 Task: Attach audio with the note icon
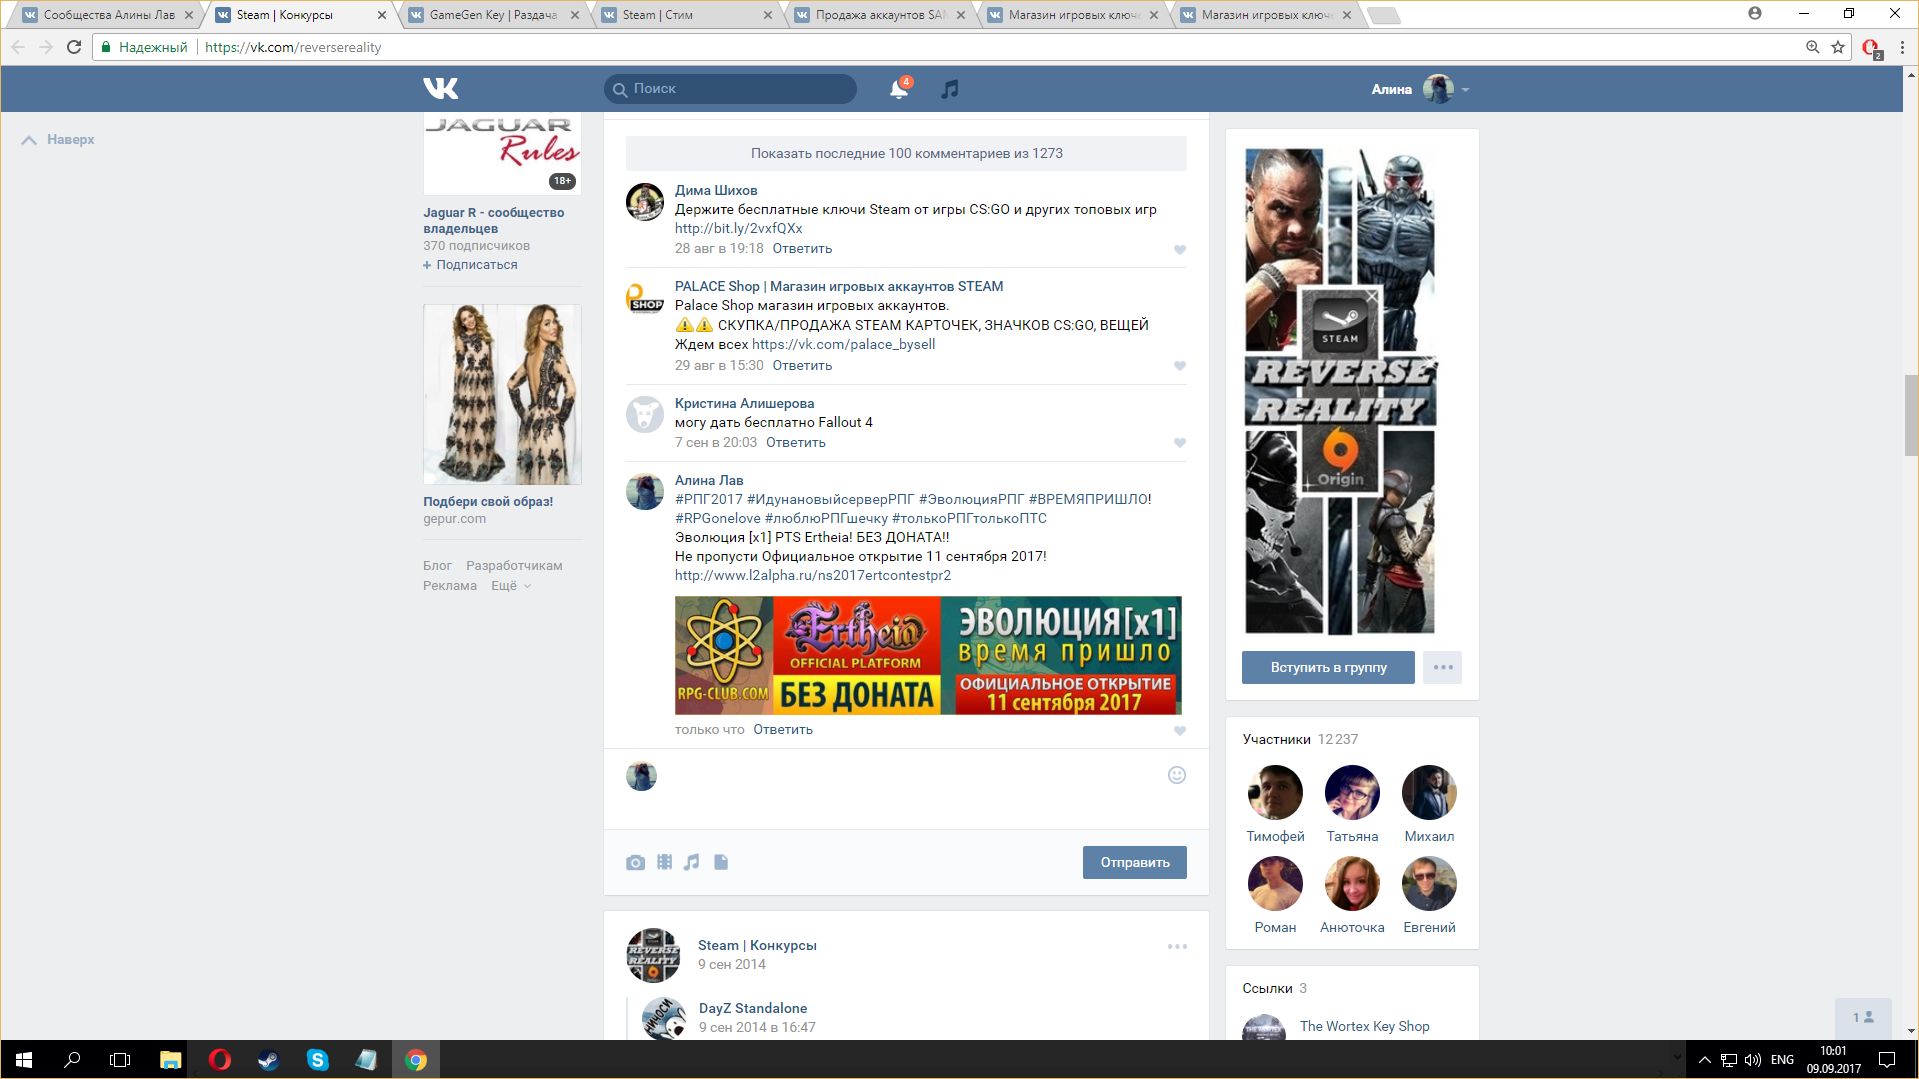[x=692, y=862]
